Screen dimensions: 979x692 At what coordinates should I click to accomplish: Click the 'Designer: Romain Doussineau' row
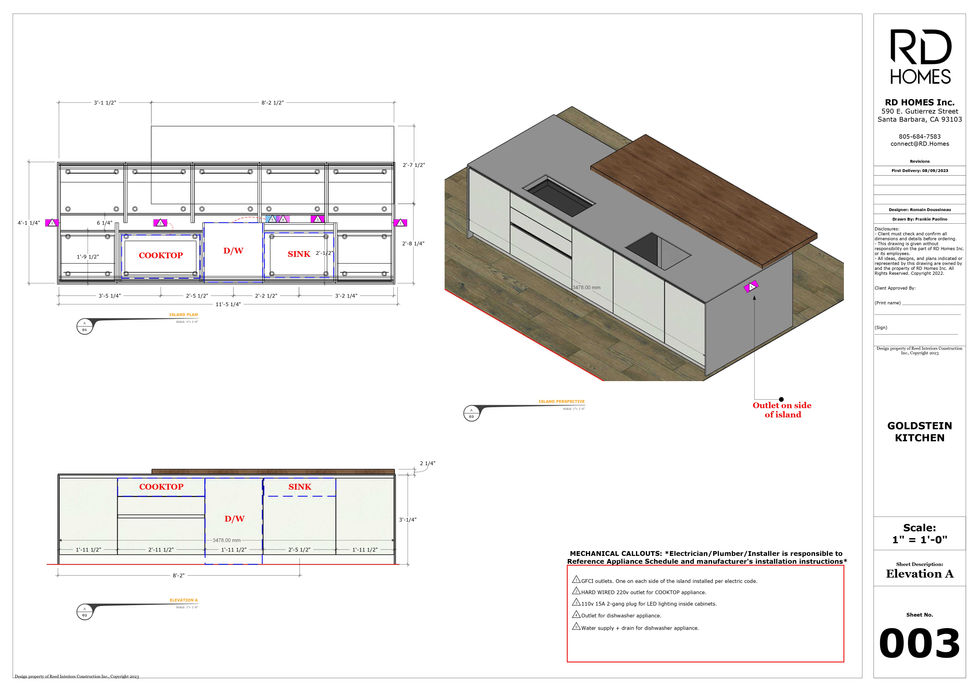tap(920, 210)
